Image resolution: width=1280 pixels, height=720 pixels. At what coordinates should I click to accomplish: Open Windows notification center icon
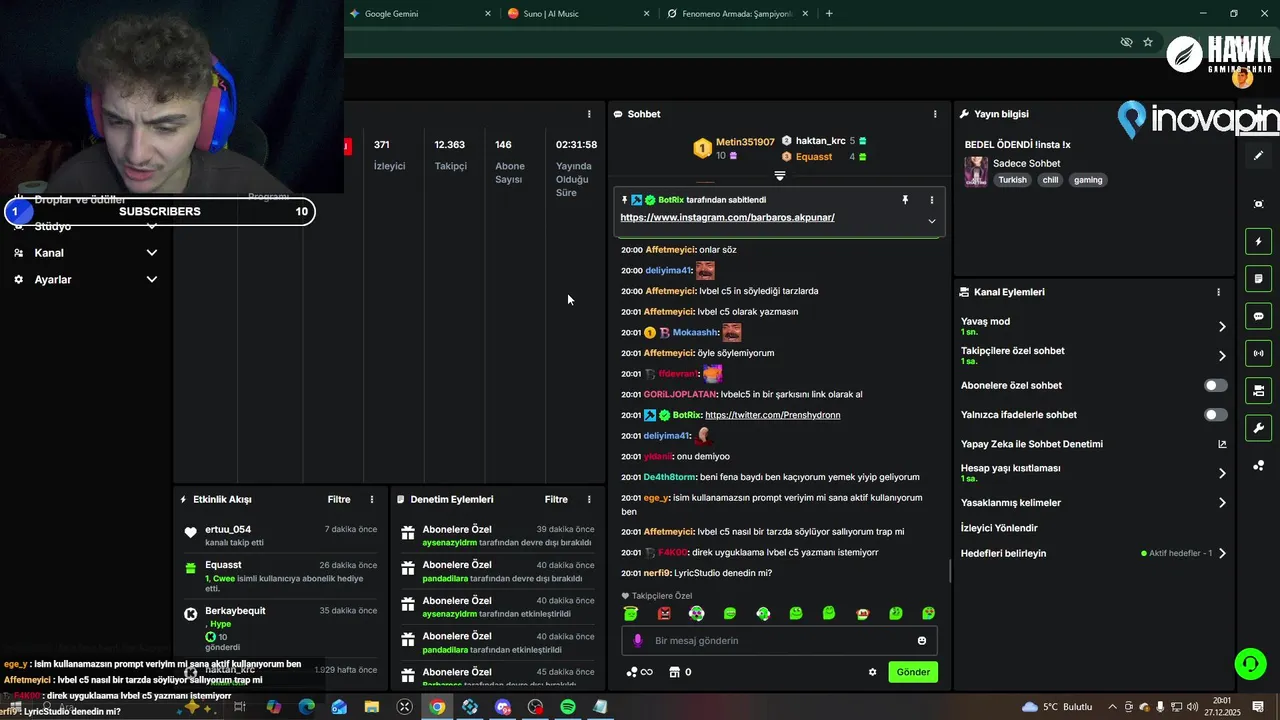click(1258, 707)
